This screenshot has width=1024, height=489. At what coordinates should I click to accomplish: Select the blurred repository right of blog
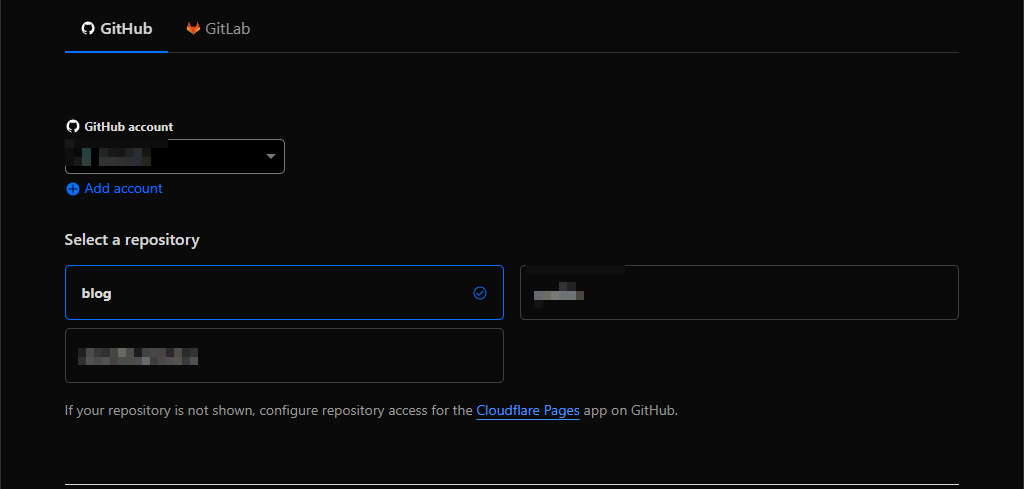[x=739, y=292]
